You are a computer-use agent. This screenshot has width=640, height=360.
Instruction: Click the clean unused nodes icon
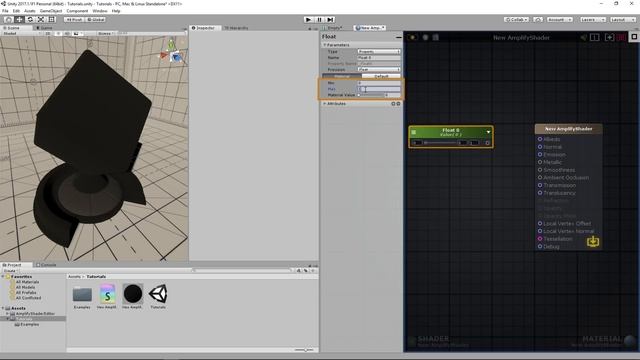point(436,37)
